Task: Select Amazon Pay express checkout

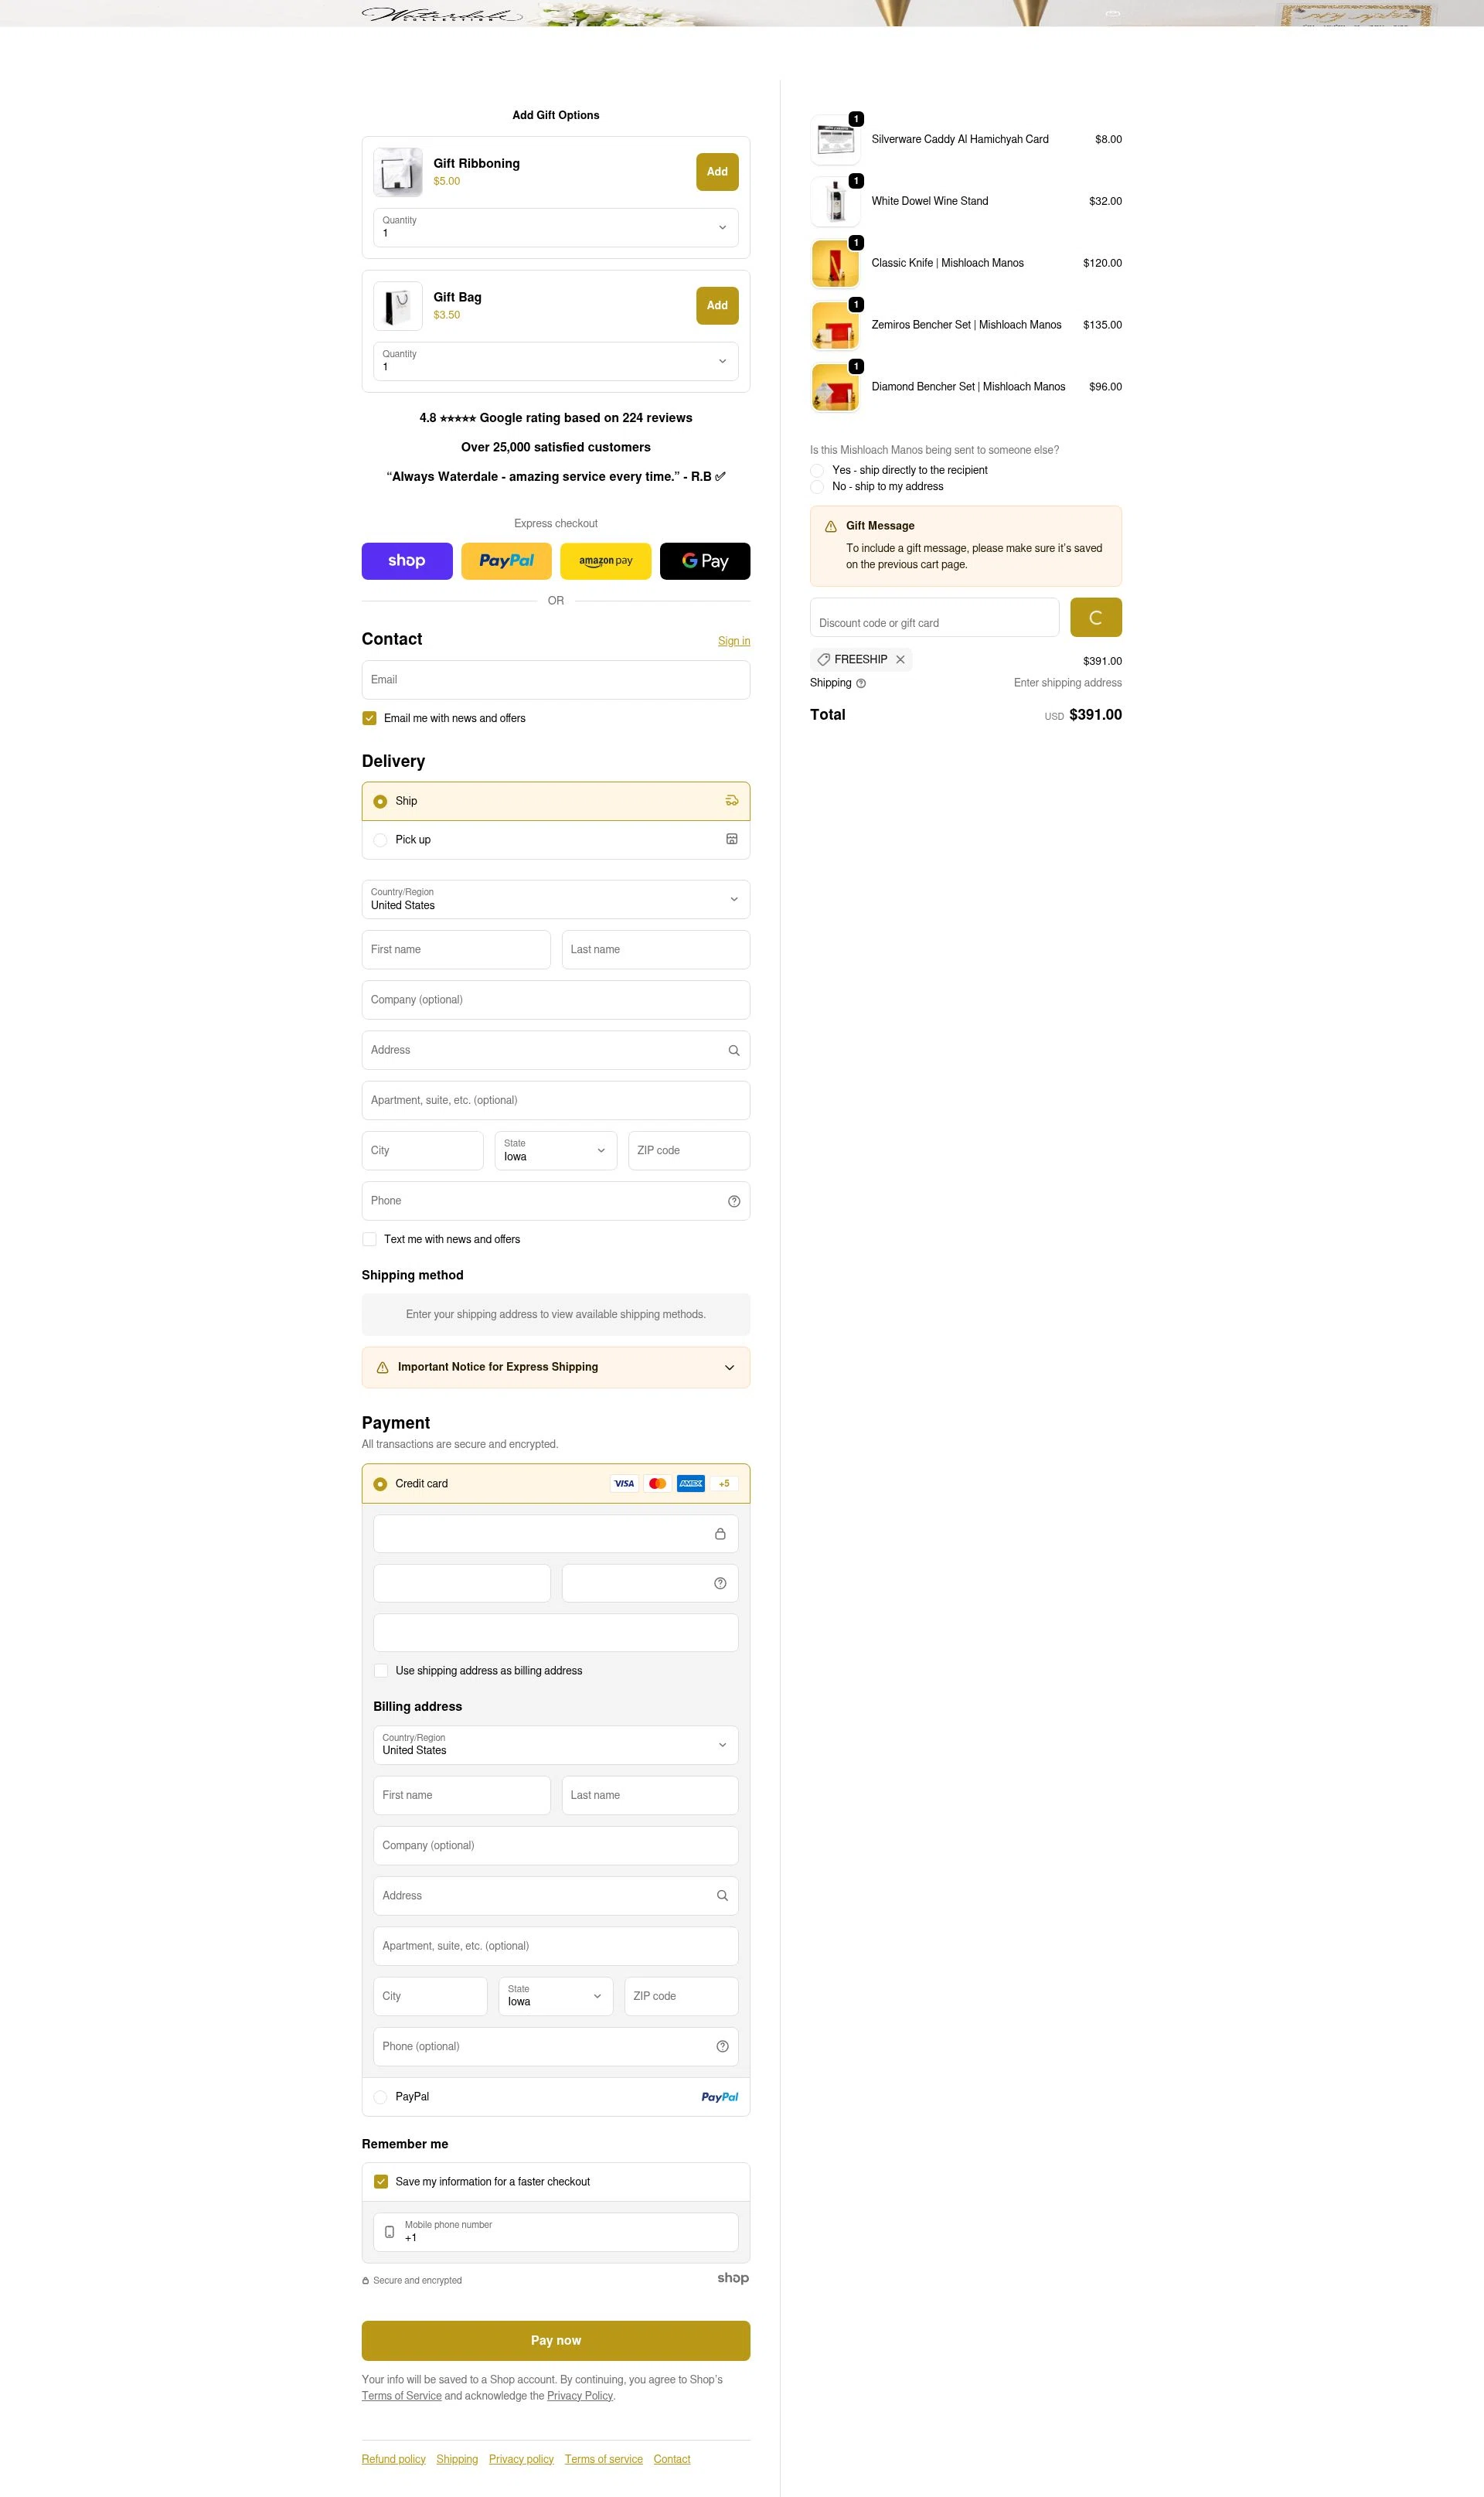Action: pyautogui.click(x=605, y=561)
